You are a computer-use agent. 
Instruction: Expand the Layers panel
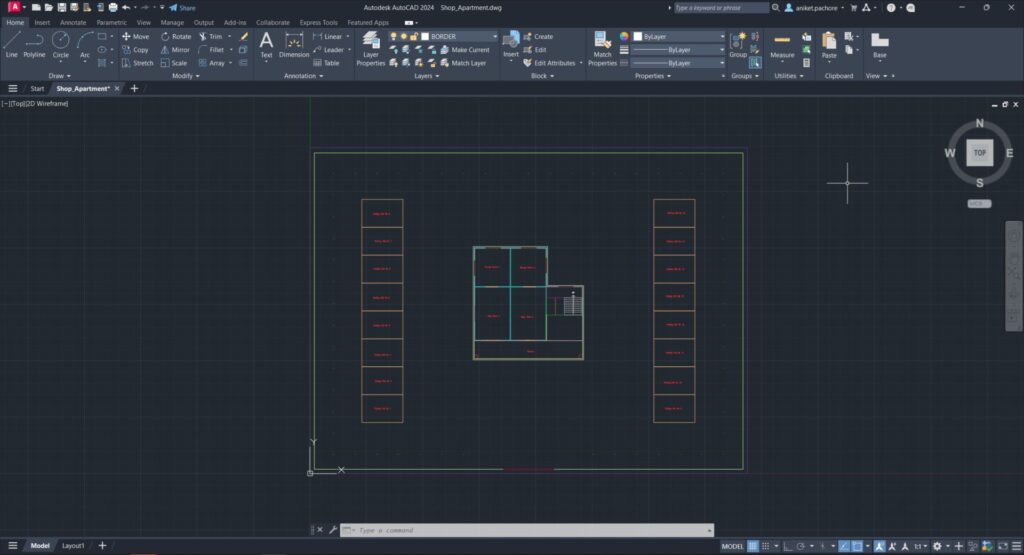click(426, 76)
